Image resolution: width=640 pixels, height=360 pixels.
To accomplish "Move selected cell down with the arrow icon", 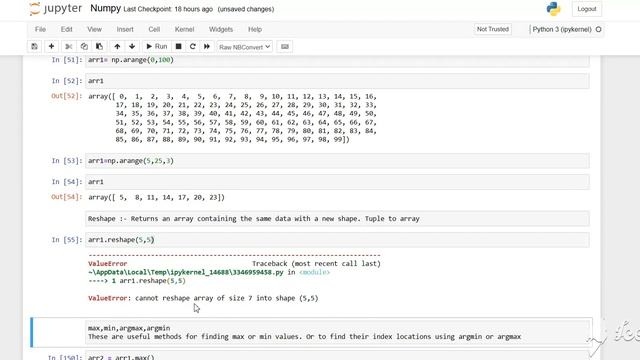I will 132,47.
